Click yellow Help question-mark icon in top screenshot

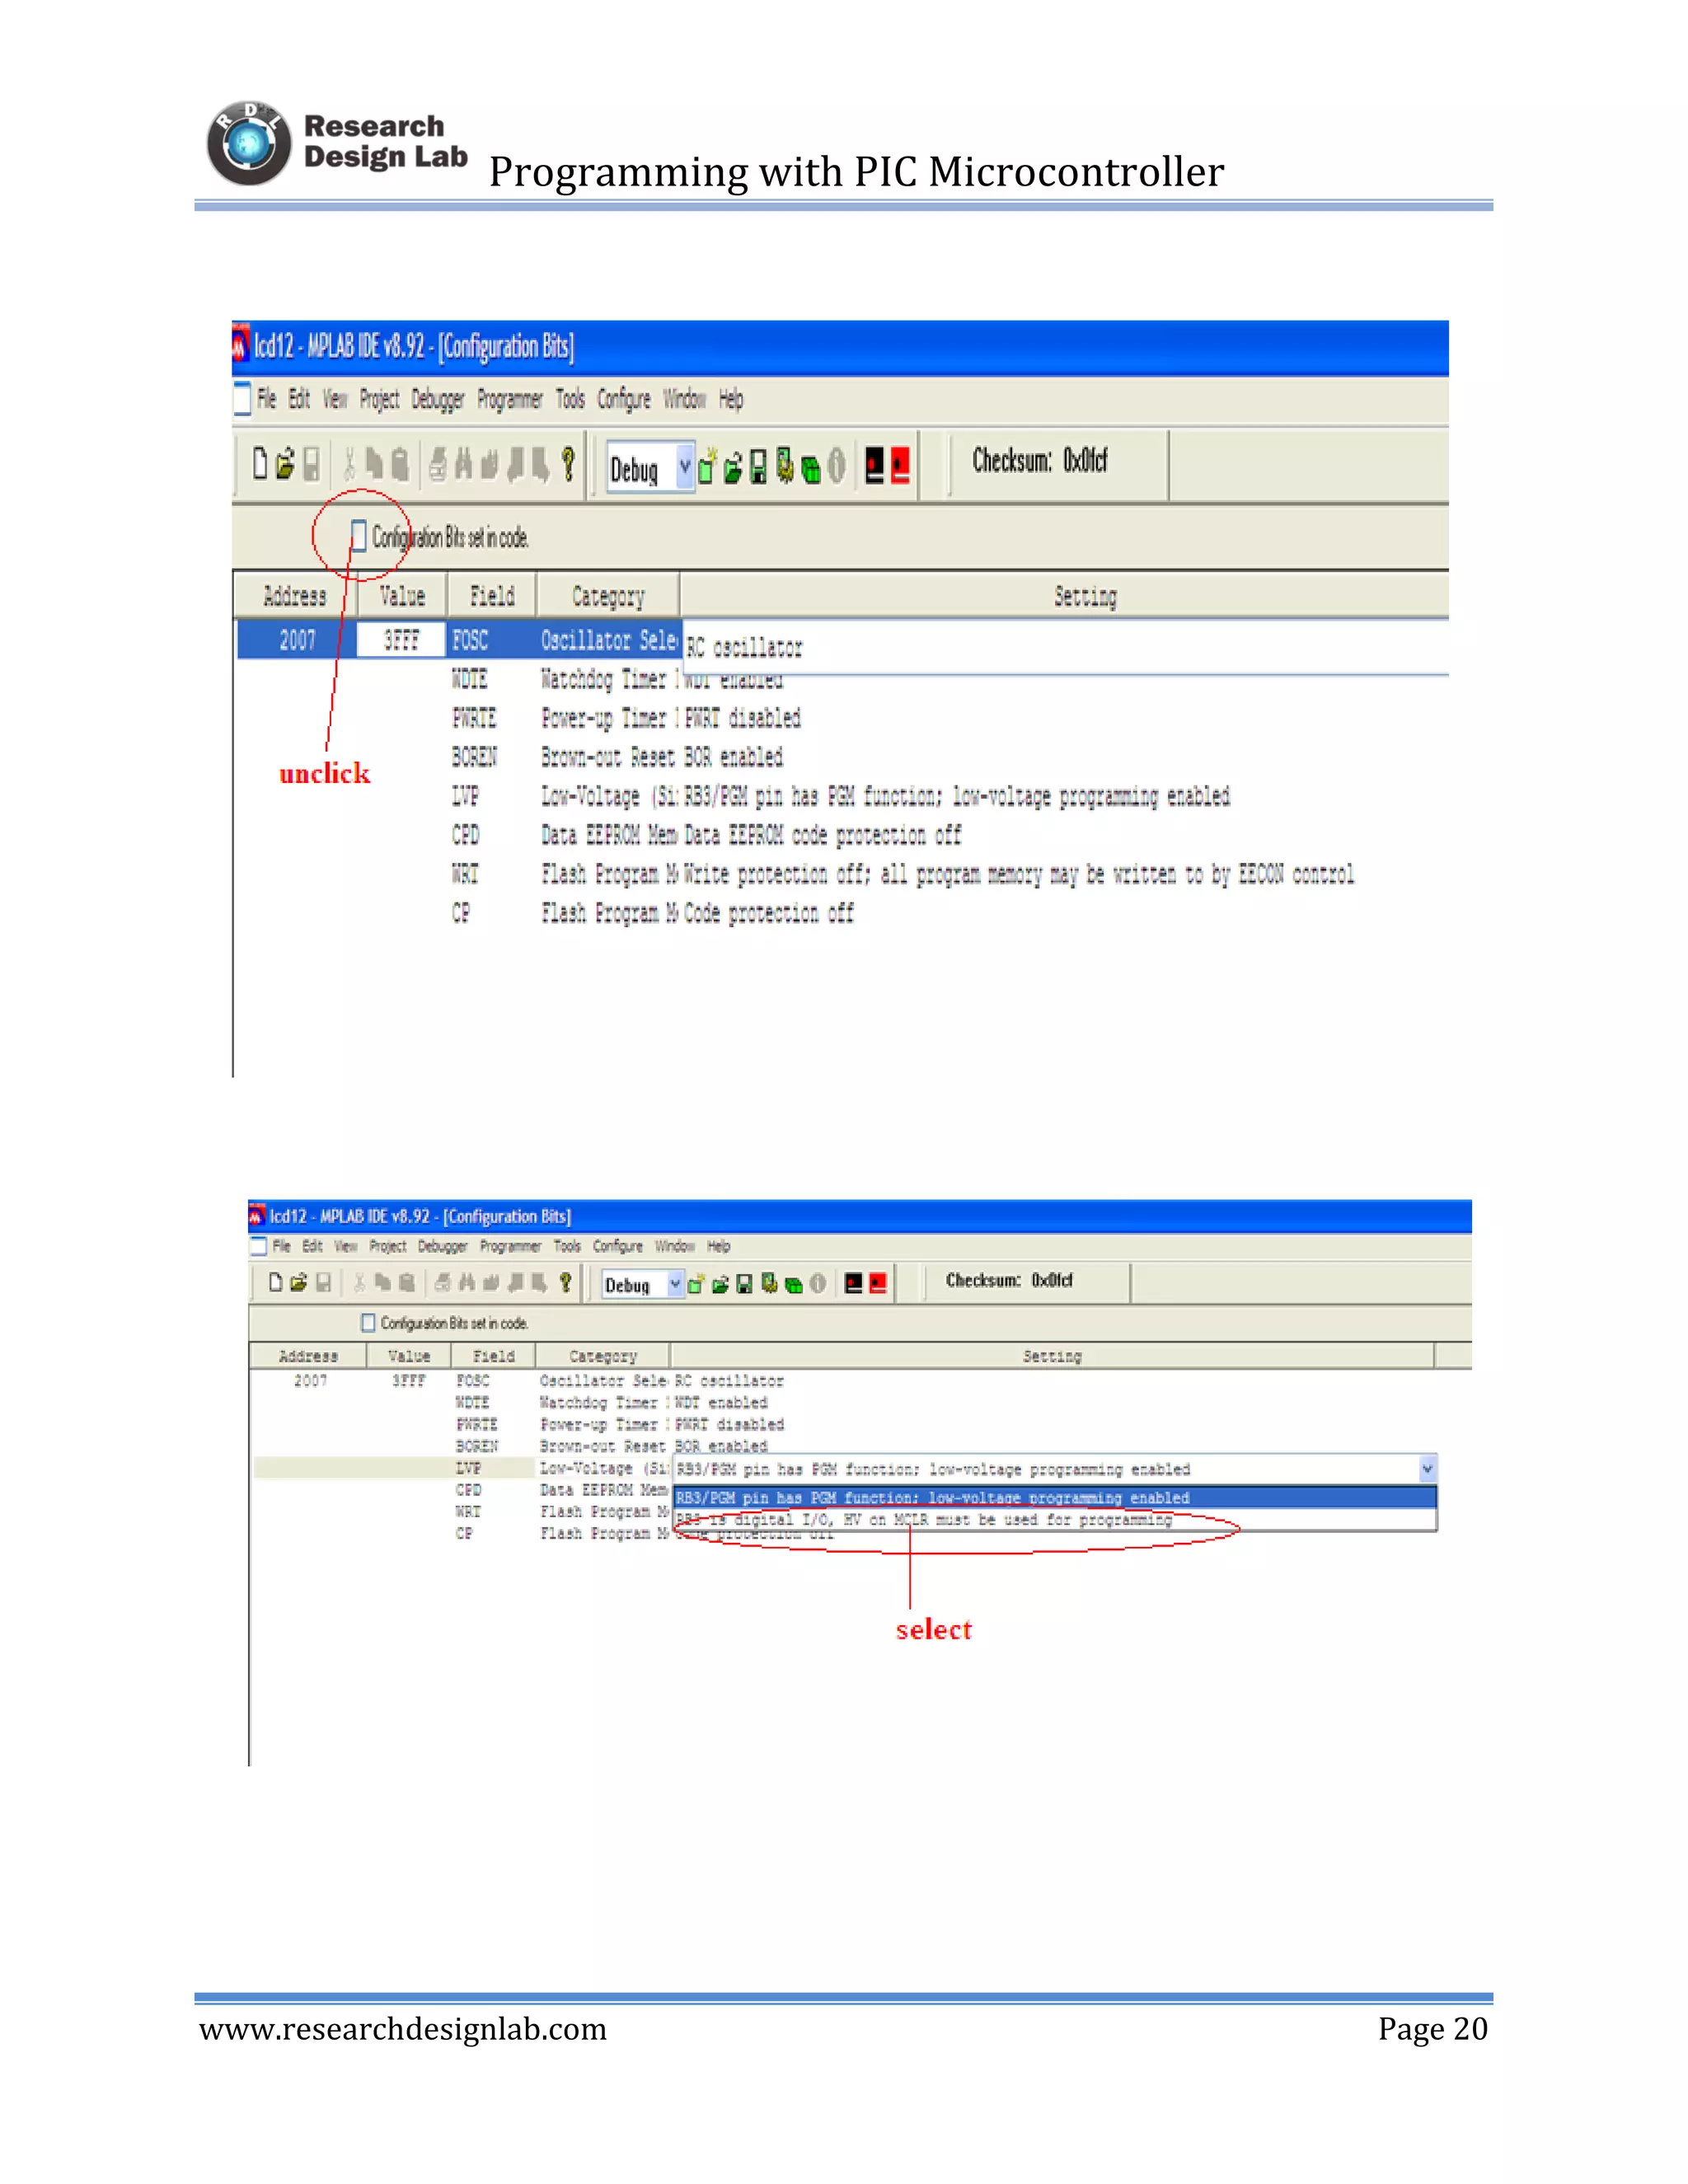click(x=568, y=464)
